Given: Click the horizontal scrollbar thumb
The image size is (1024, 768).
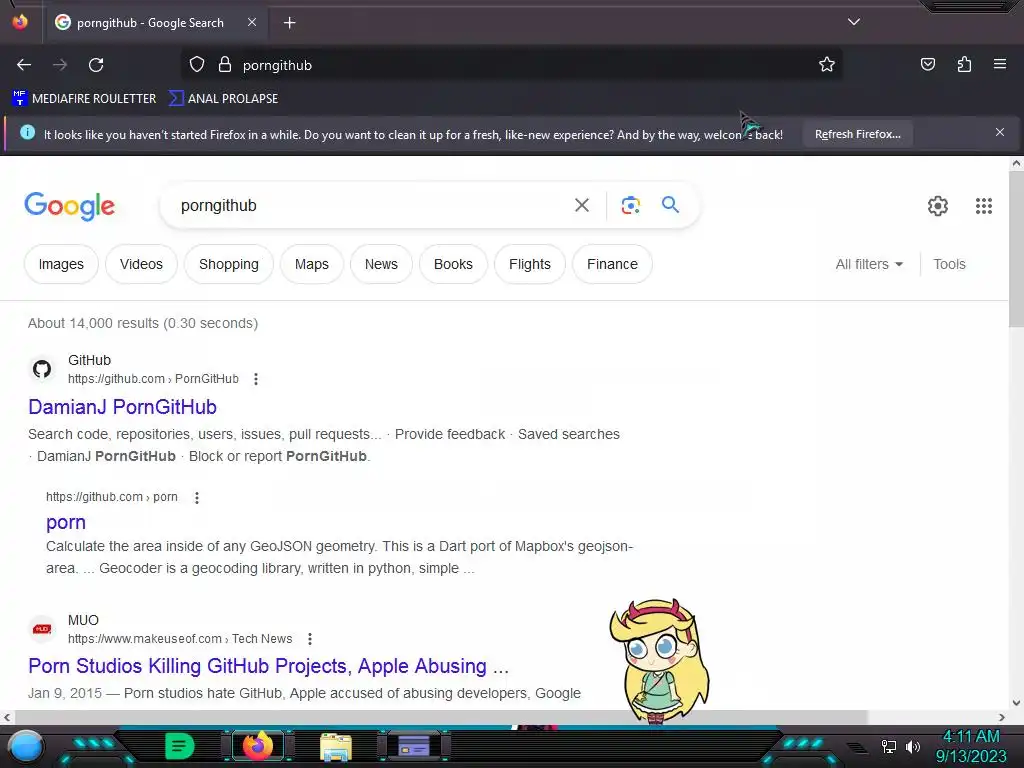Looking at the screenshot, I should point(440,717).
